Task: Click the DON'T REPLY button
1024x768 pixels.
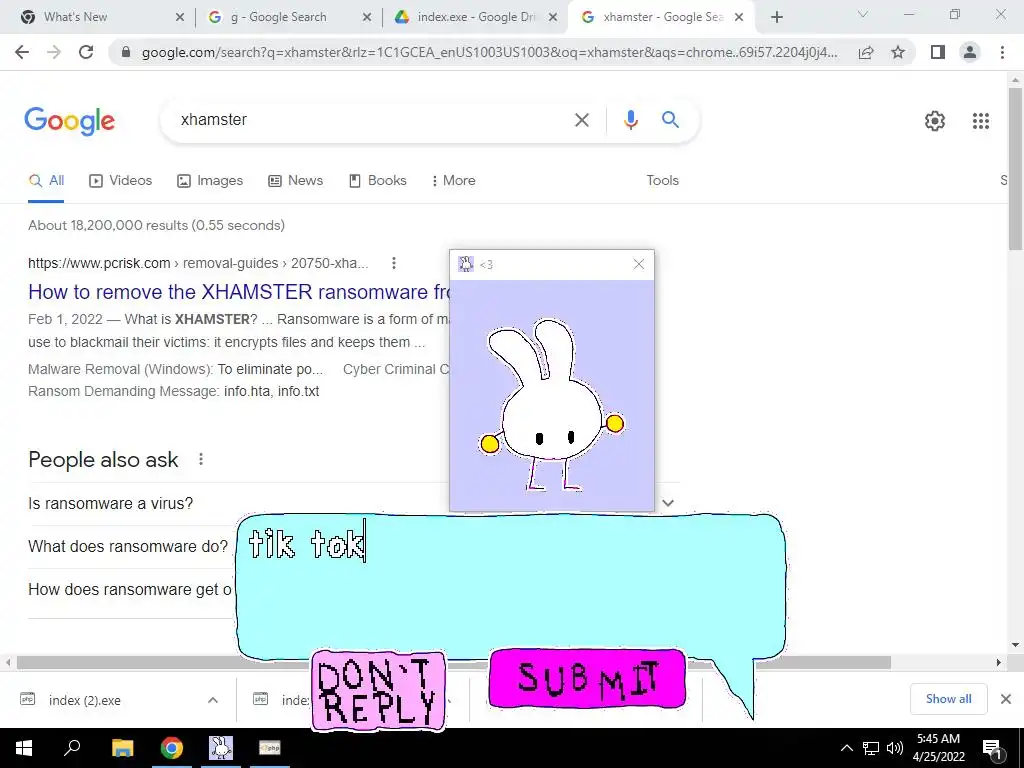Action: coord(378,690)
